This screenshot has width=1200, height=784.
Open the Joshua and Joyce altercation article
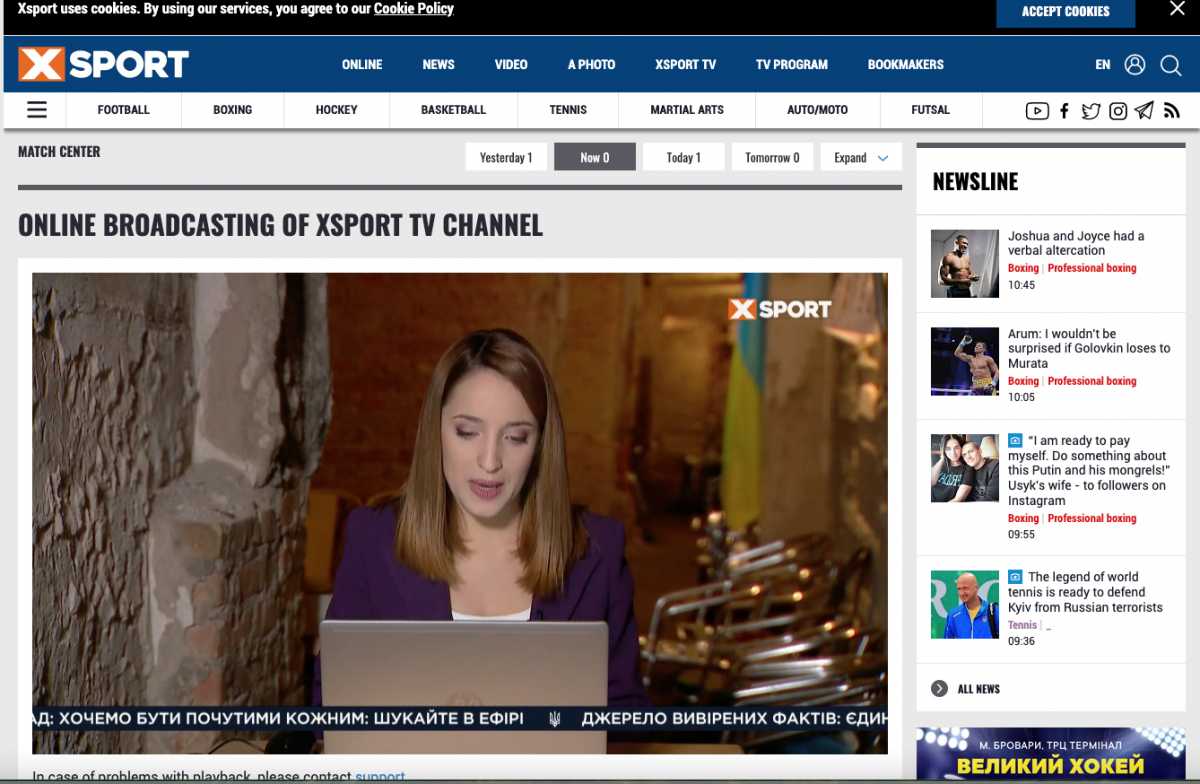click(1076, 243)
